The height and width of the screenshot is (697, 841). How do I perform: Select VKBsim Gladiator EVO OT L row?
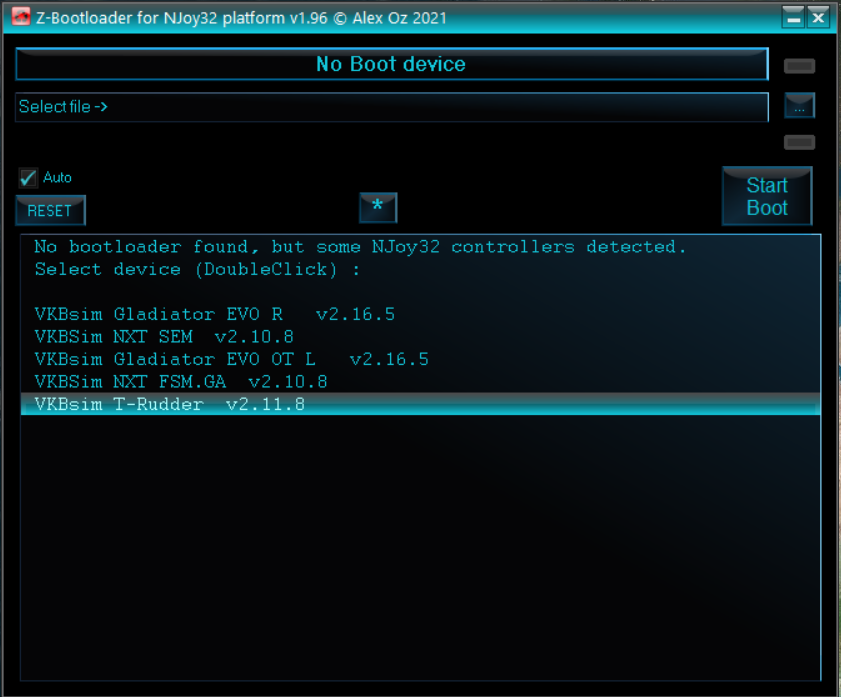[x=420, y=359]
